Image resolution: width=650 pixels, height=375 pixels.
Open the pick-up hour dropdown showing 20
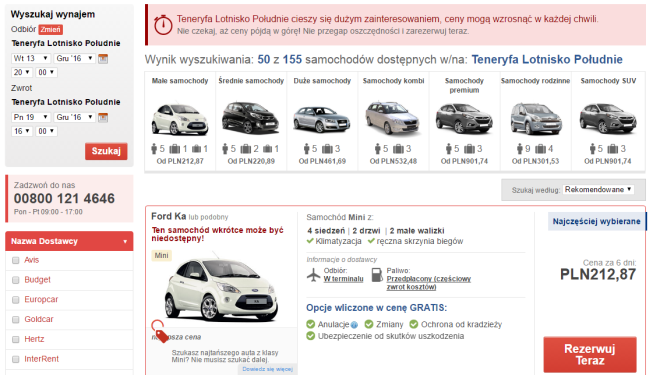coord(22,72)
